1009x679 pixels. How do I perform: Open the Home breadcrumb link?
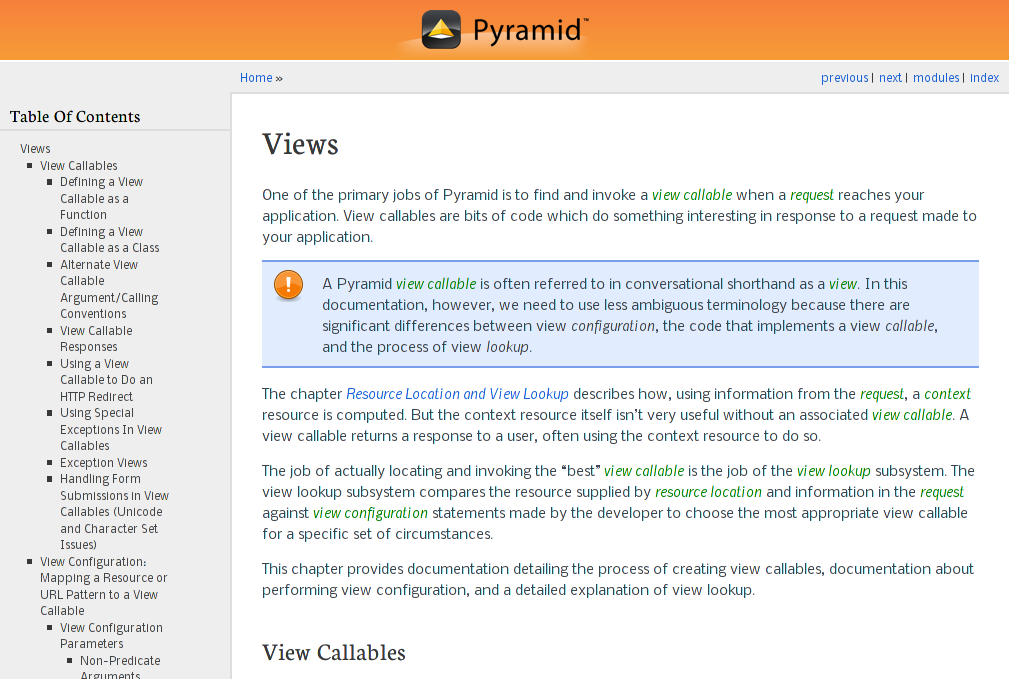click(256, 78)
